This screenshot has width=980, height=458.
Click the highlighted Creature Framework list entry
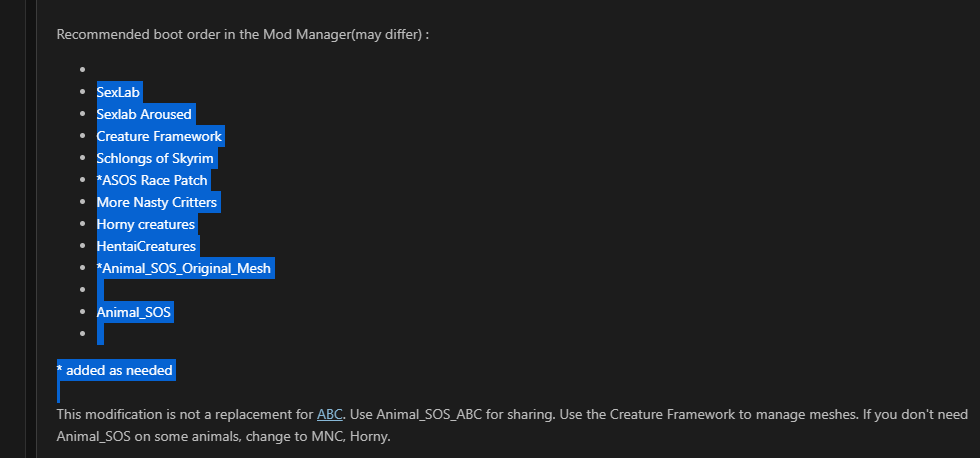point(159,136)
